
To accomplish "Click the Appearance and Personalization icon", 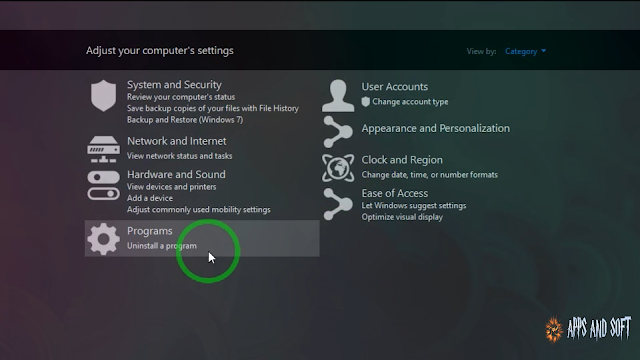I will tap(338, 132).
